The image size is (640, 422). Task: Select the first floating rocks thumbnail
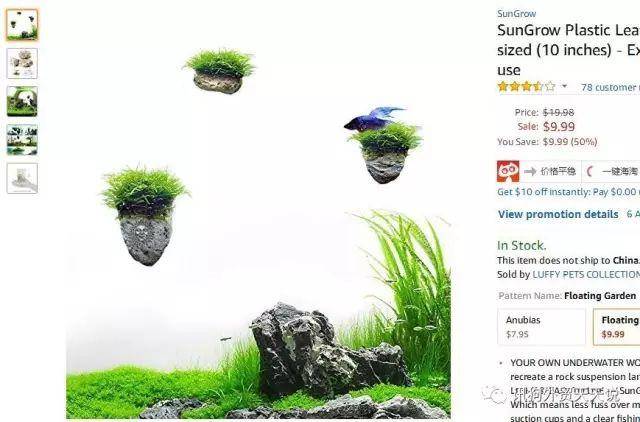coord(22,25)
